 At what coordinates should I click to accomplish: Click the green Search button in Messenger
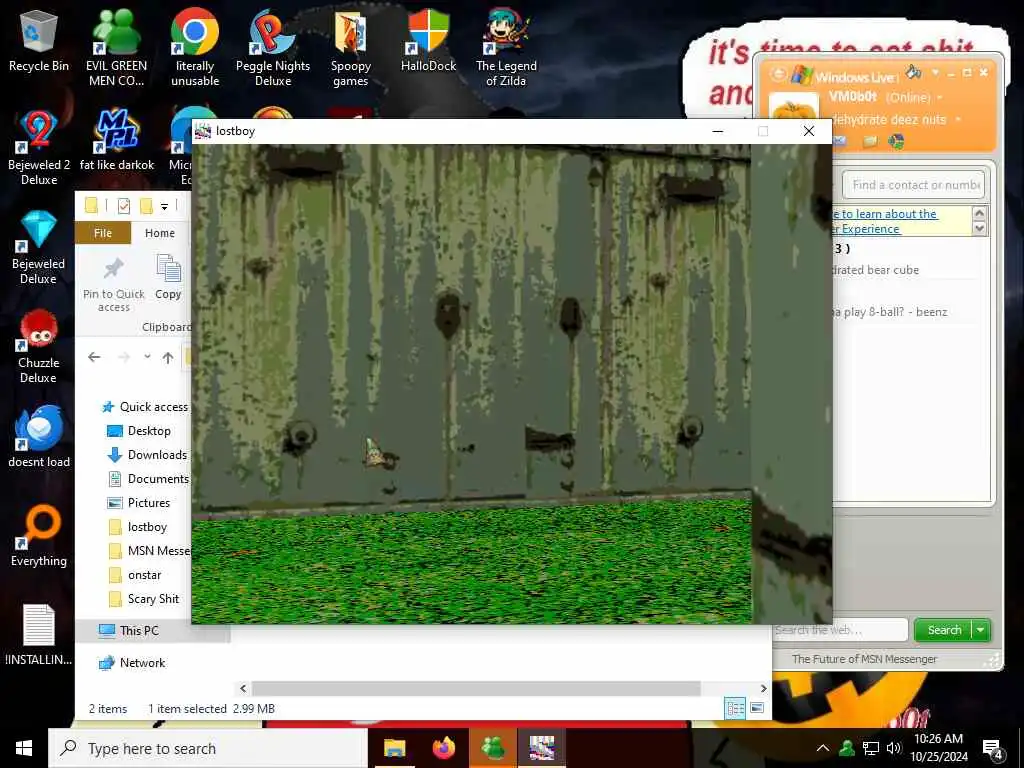pyautogui.click(x=944, y=630)
